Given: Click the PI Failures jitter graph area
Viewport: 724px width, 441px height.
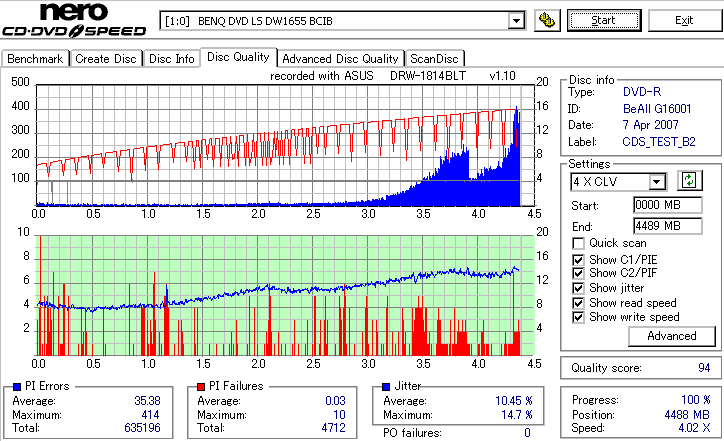Looking at the screenshot, I should [285, 296].
